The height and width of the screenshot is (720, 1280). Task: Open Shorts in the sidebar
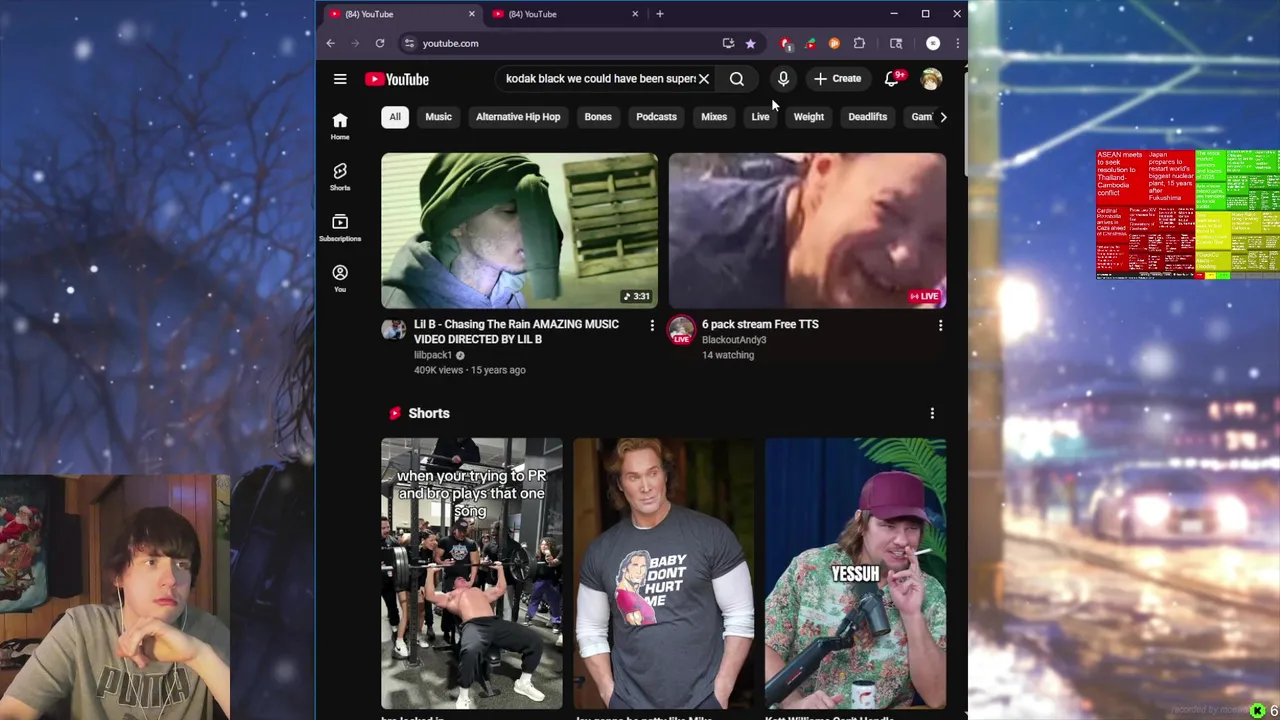[340, 177]
